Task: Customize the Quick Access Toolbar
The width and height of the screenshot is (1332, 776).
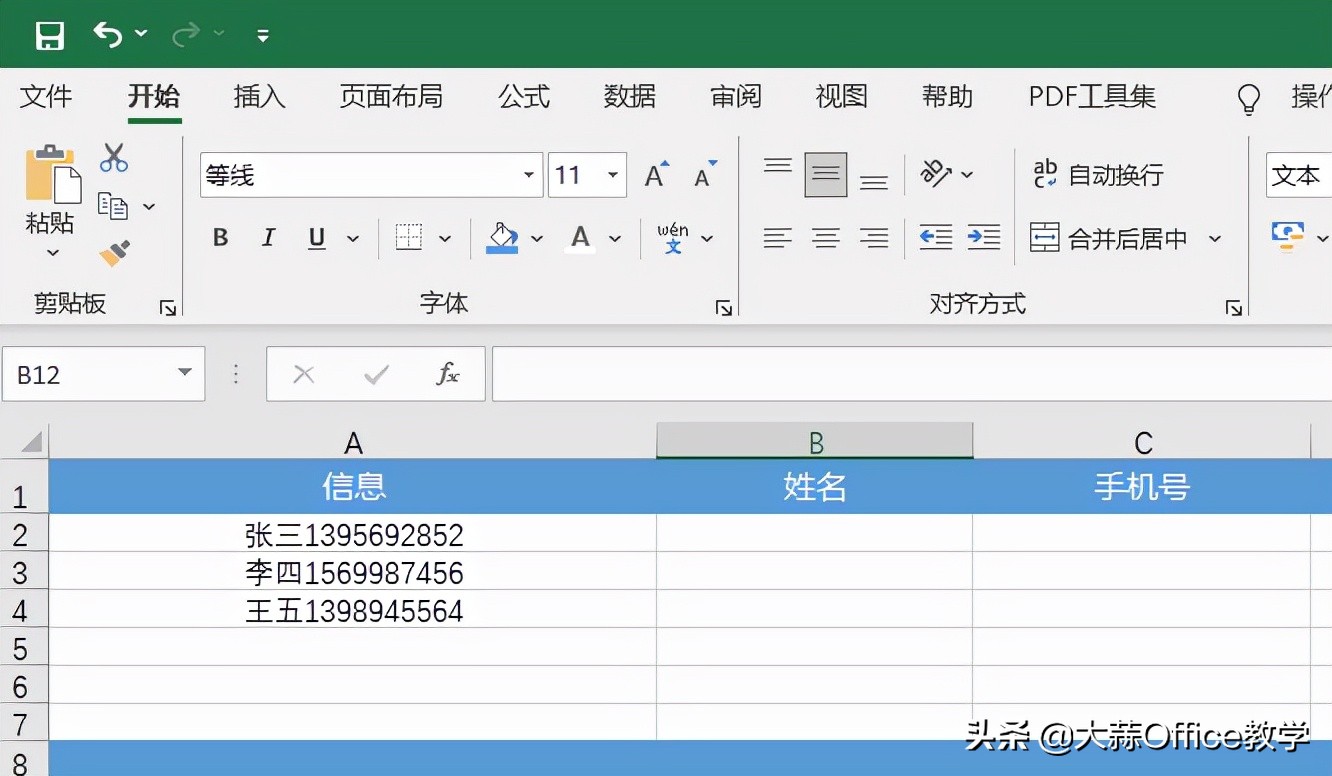Action: [263, 36]
